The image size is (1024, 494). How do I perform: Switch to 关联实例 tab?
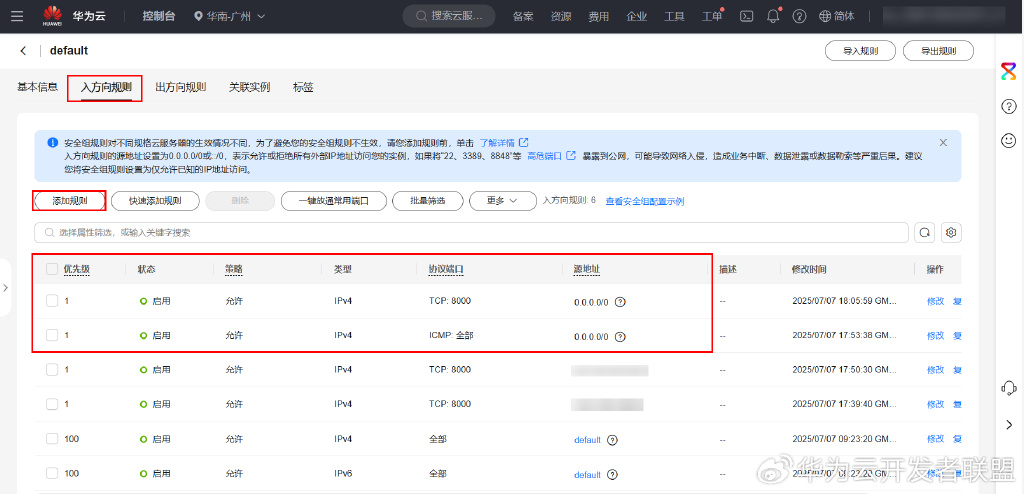point(249,87)
